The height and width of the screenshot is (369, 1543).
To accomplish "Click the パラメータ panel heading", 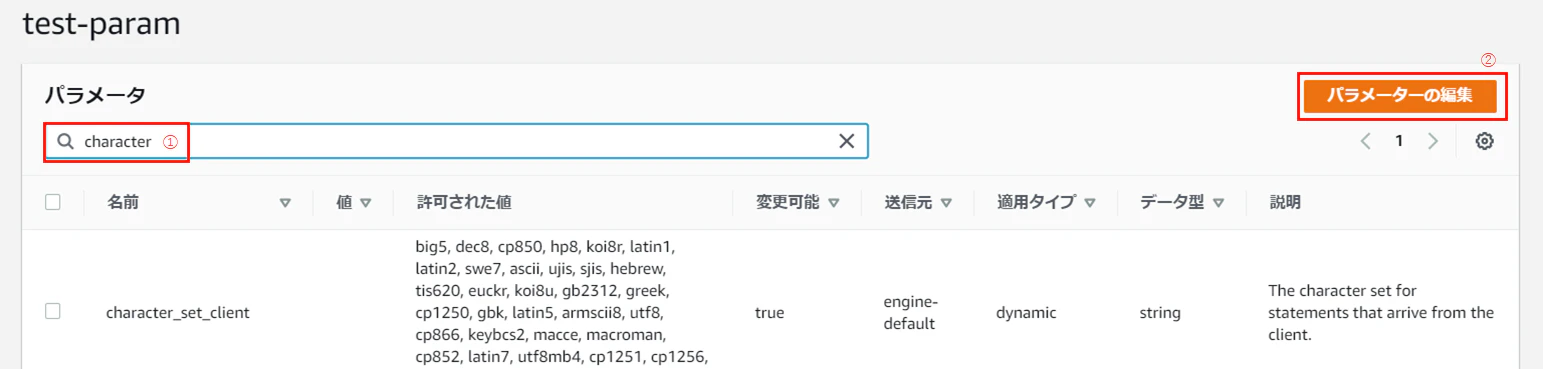I will coord(95,96).
